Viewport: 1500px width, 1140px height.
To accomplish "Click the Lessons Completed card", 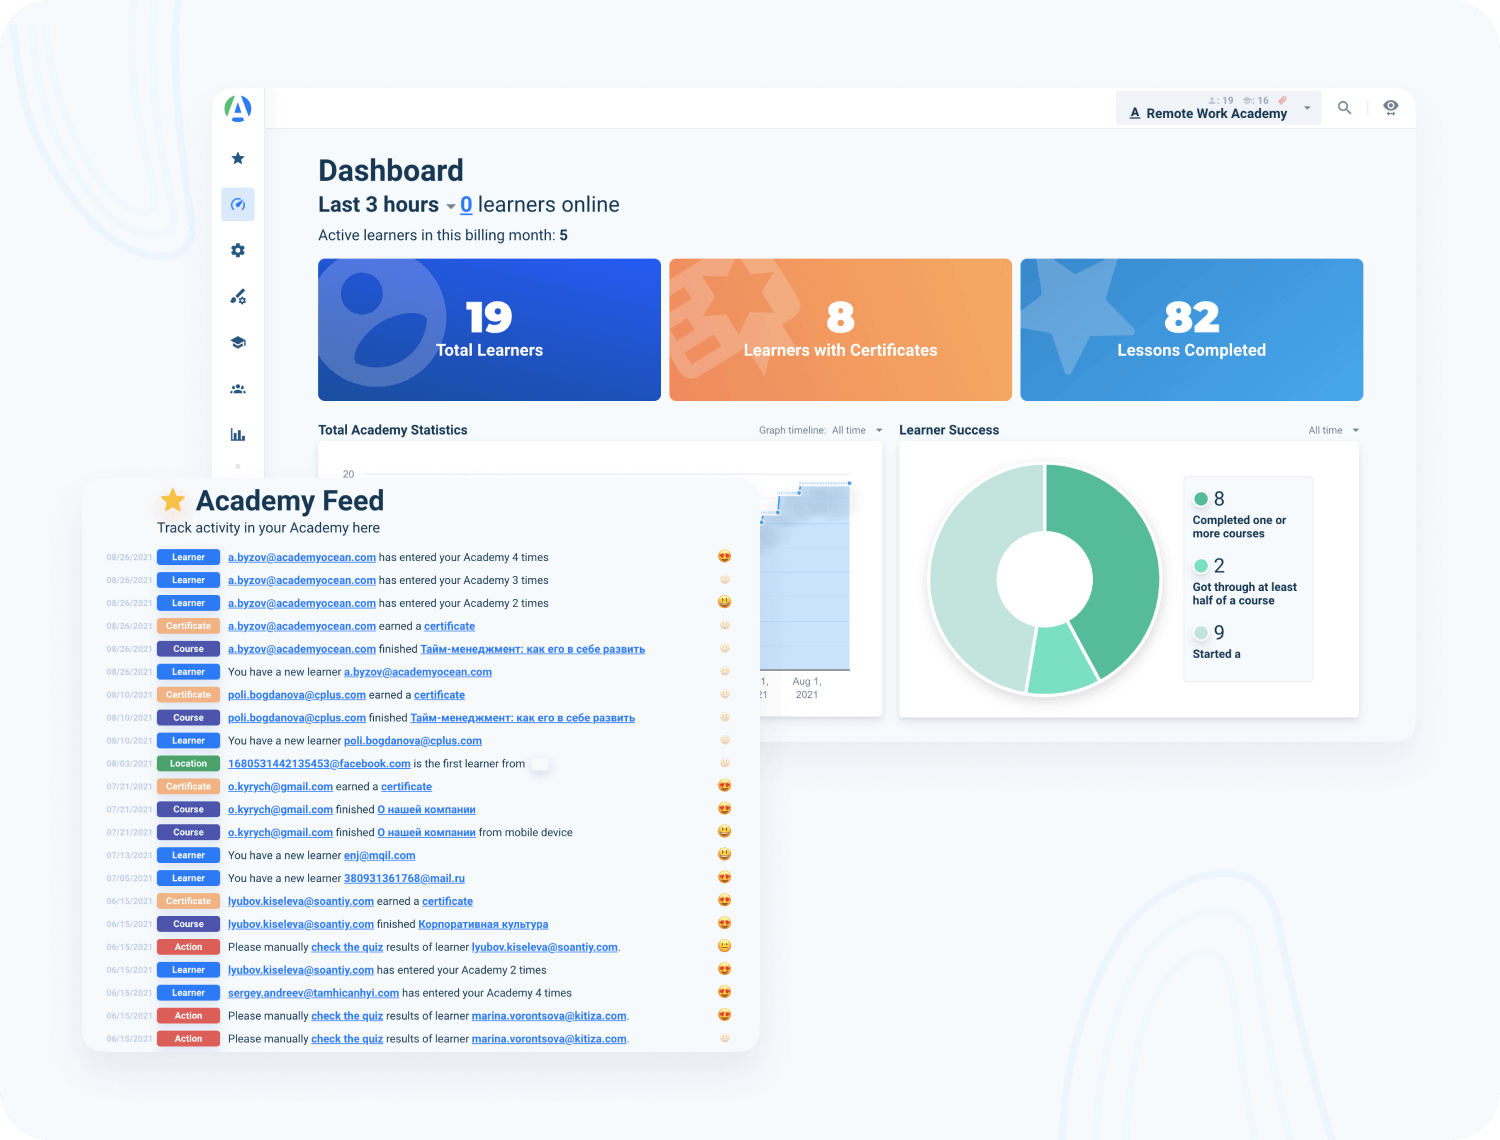I will pyautogui.click(x=1191, y=330).
